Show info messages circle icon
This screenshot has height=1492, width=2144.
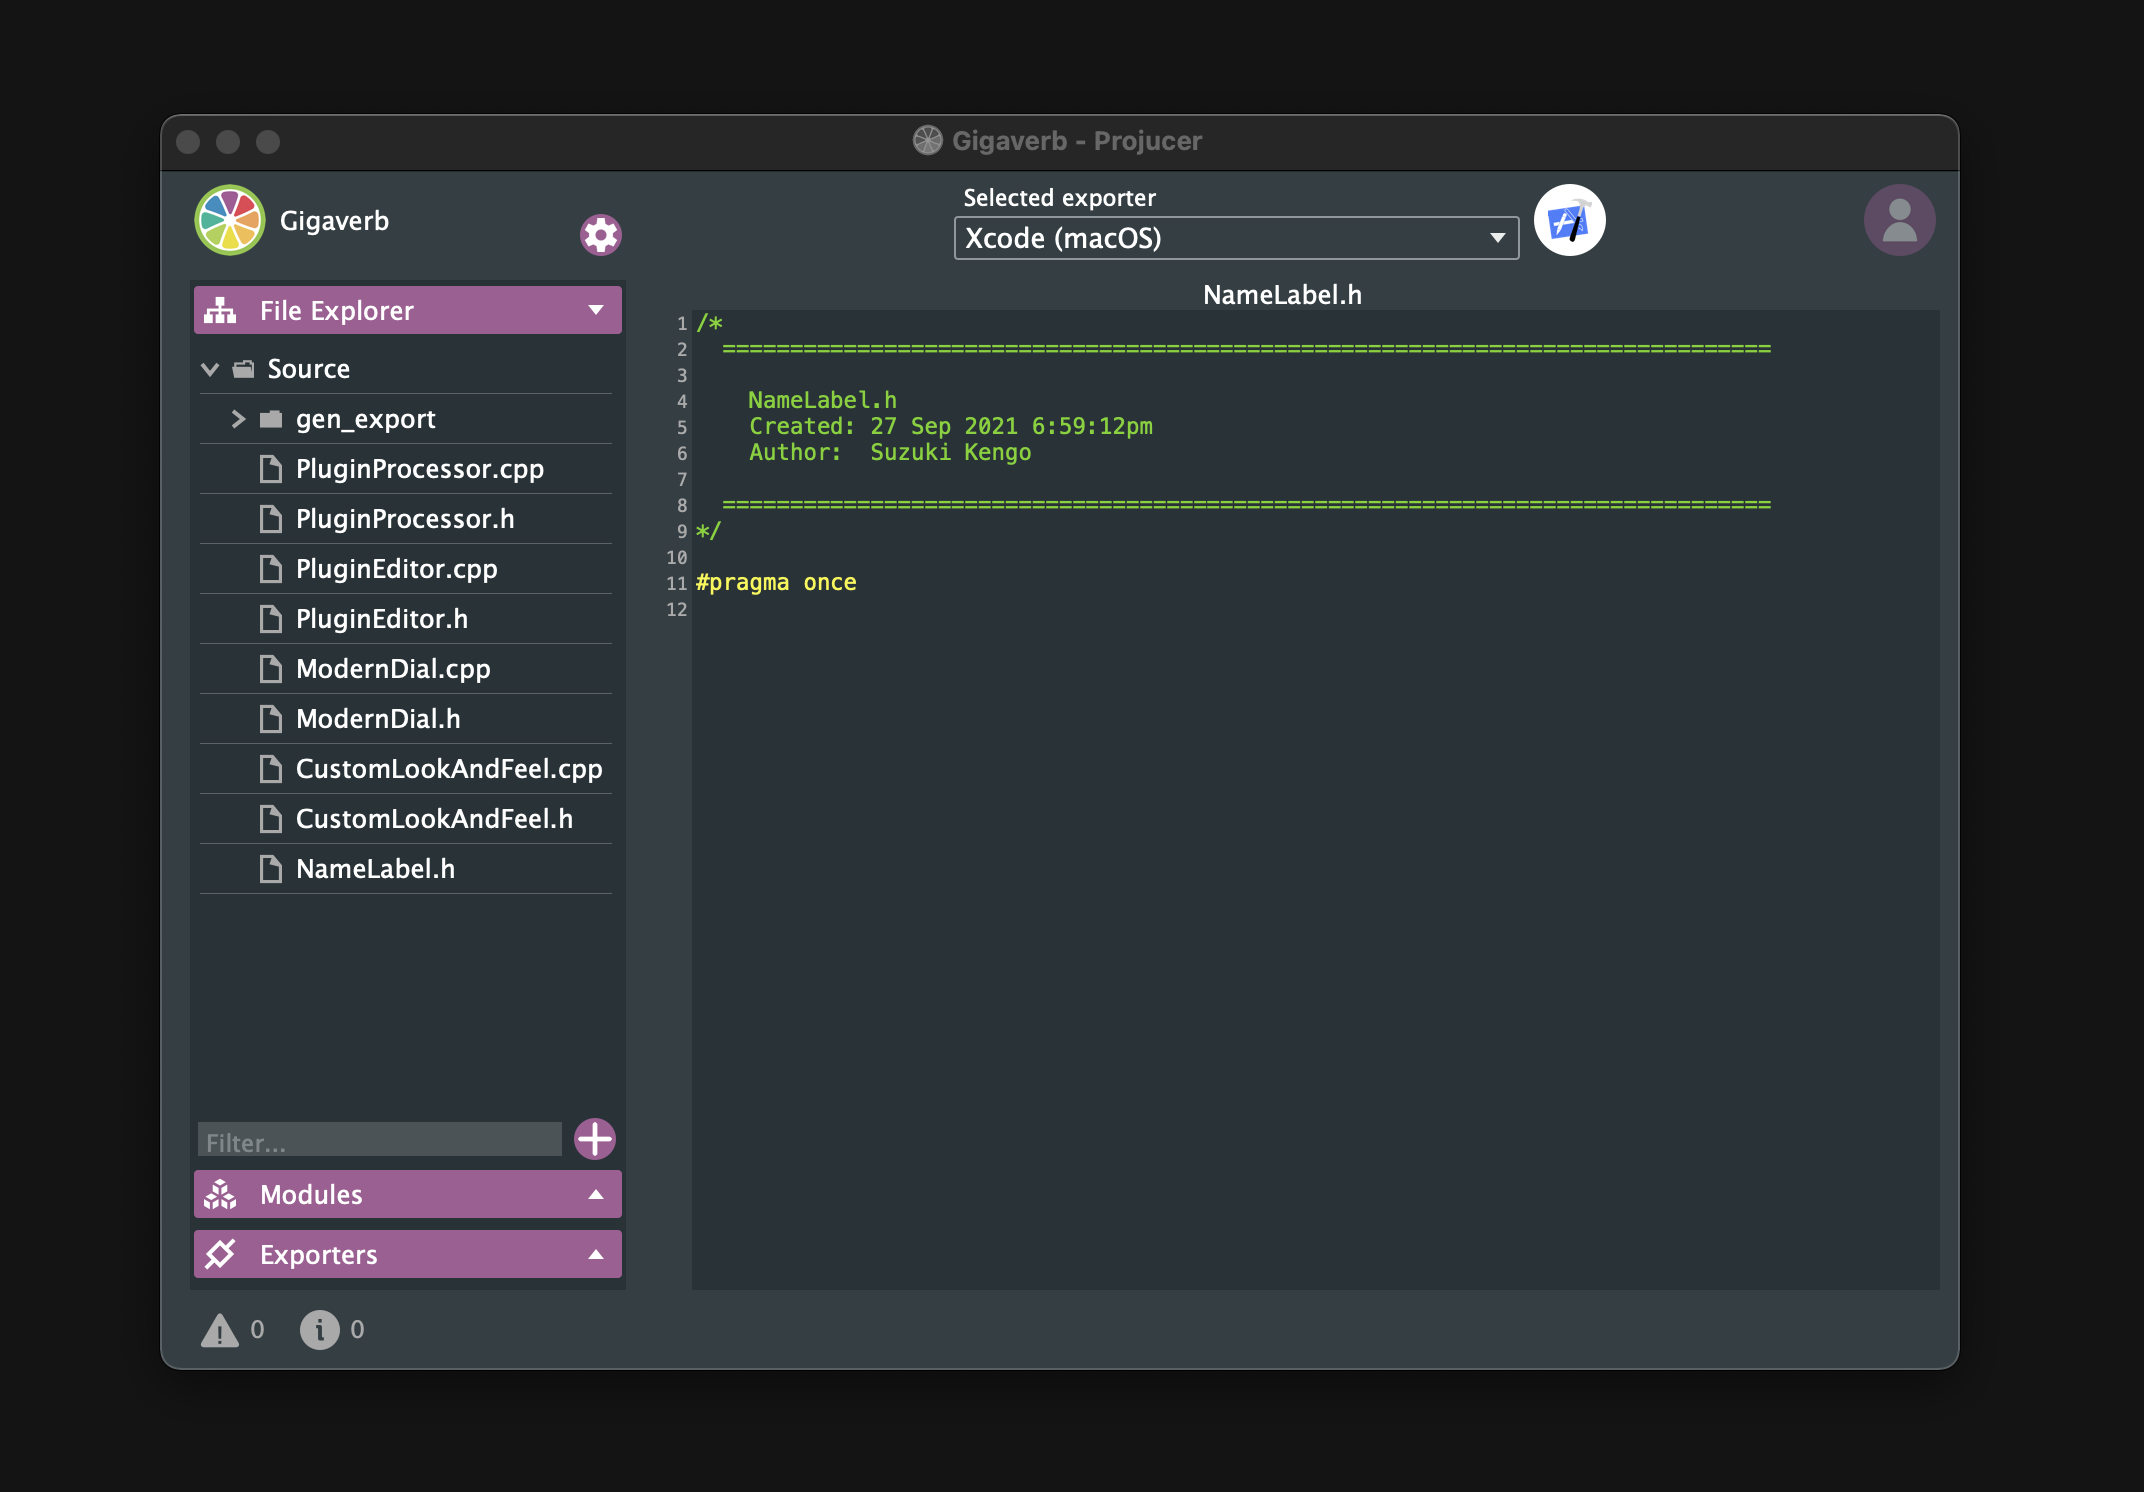click(x=320, y=1330)
